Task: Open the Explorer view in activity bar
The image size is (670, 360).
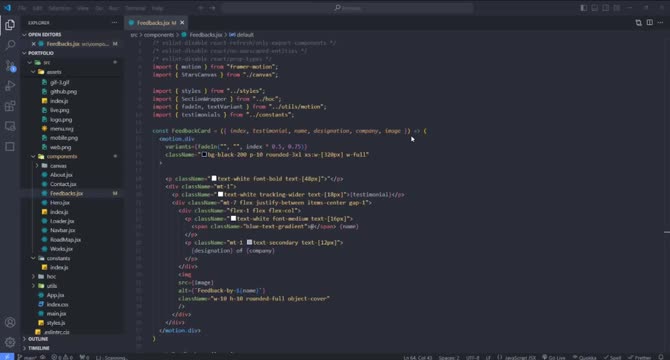Action: tap(10, 25)
